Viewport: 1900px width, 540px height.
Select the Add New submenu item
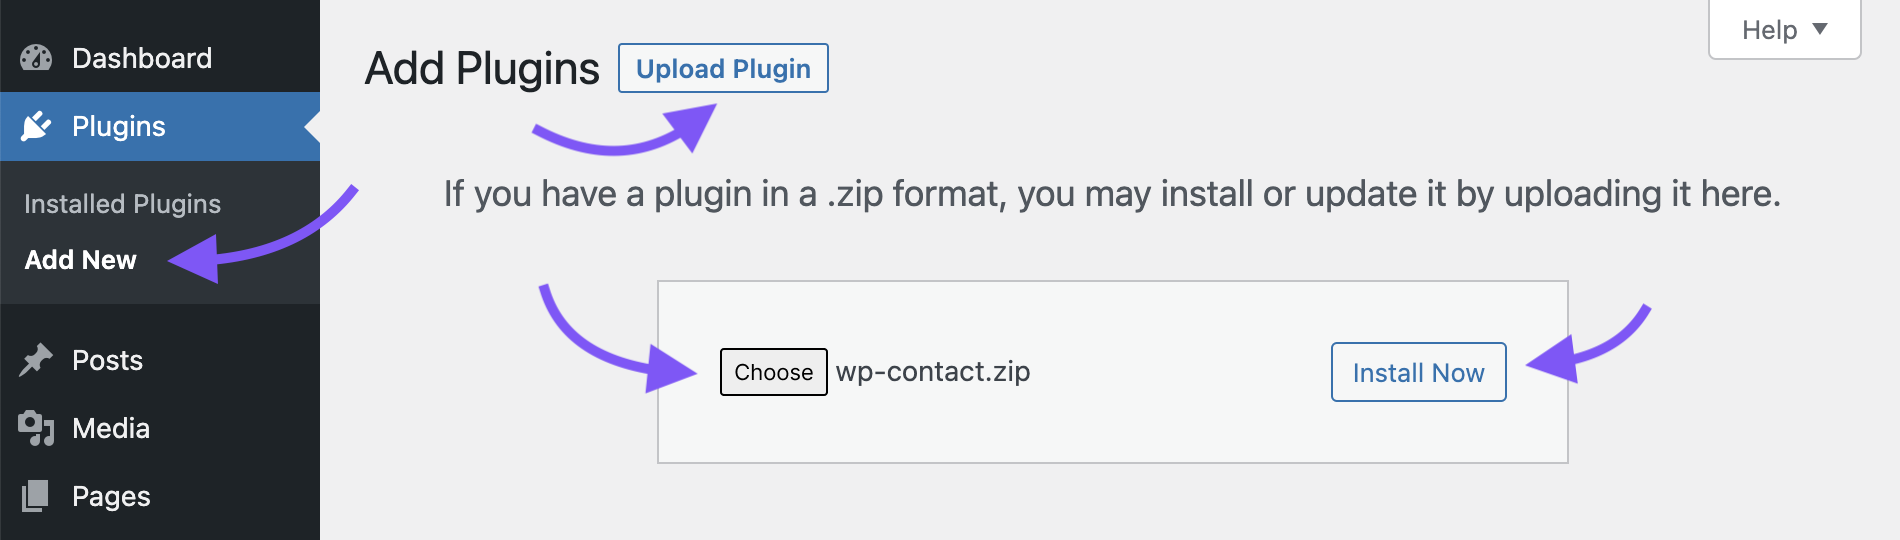click(80, 260)
